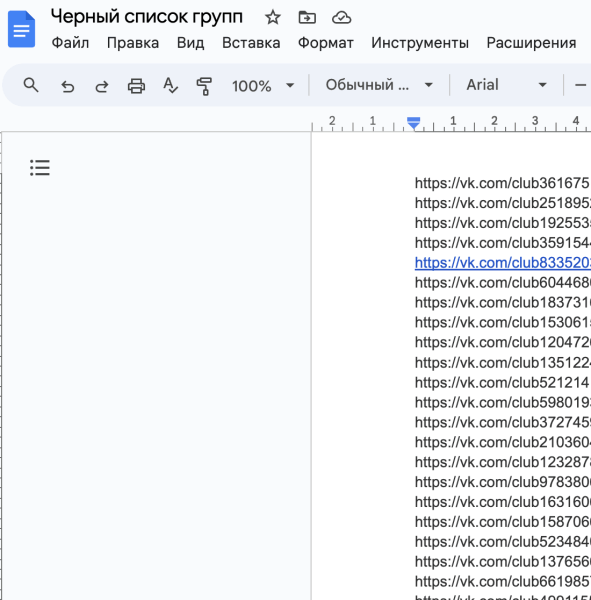Click the text line club137656

coord(503,562)
